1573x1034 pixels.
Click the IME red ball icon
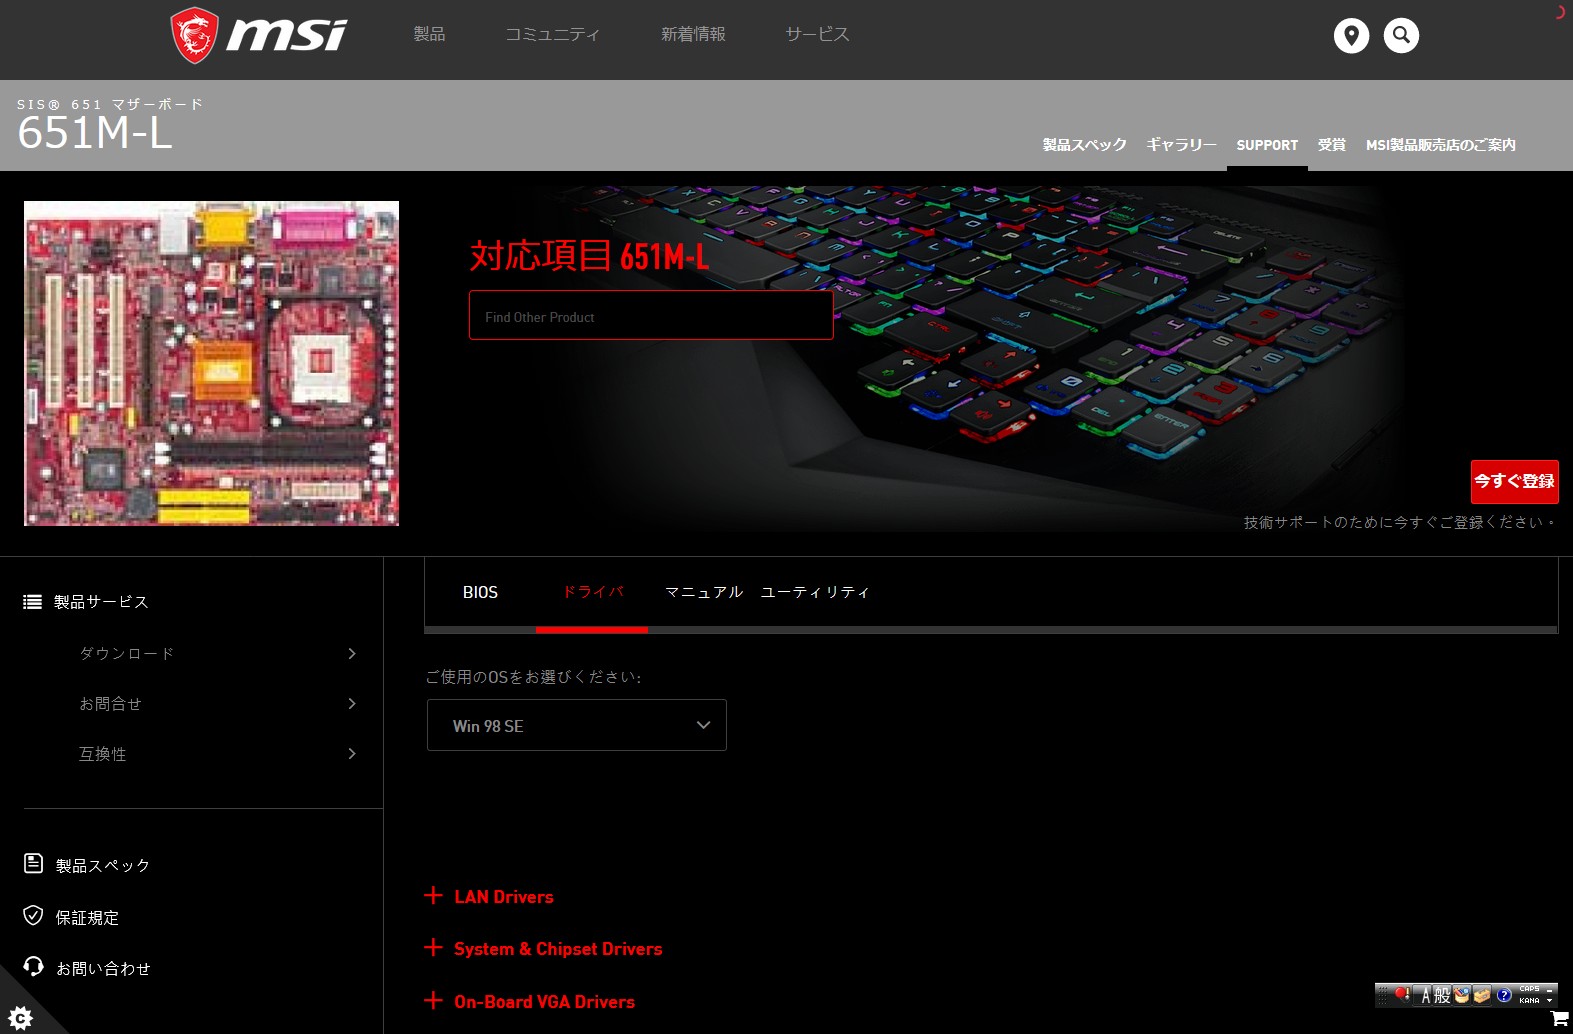click(1402, 994)
